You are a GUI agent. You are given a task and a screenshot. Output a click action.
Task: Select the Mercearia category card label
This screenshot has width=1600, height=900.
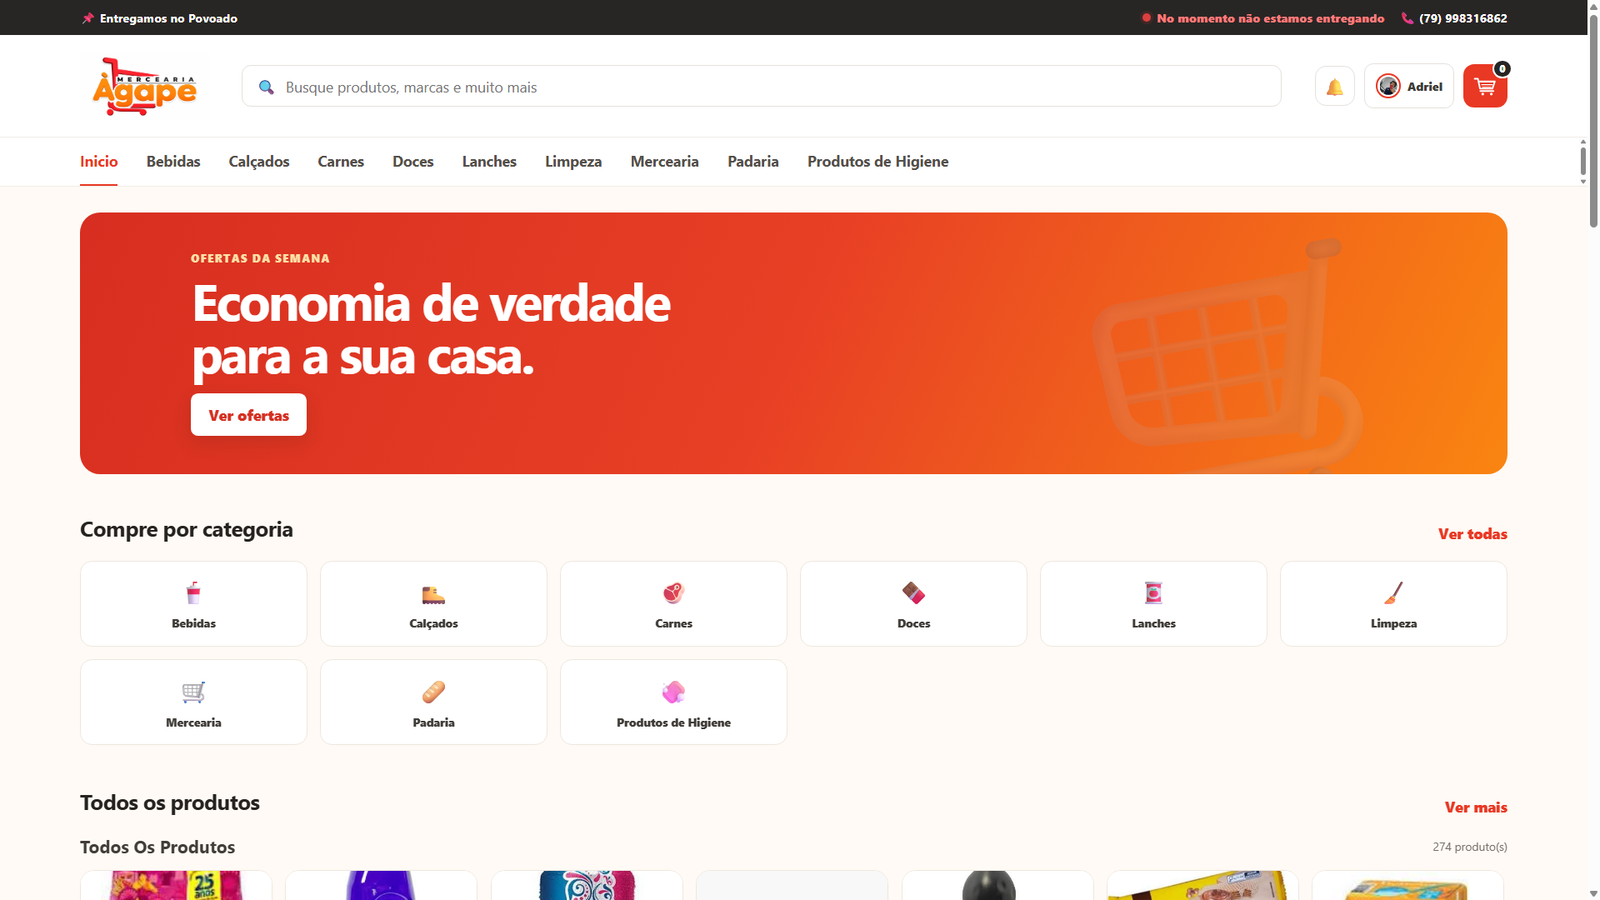(193, 722)
